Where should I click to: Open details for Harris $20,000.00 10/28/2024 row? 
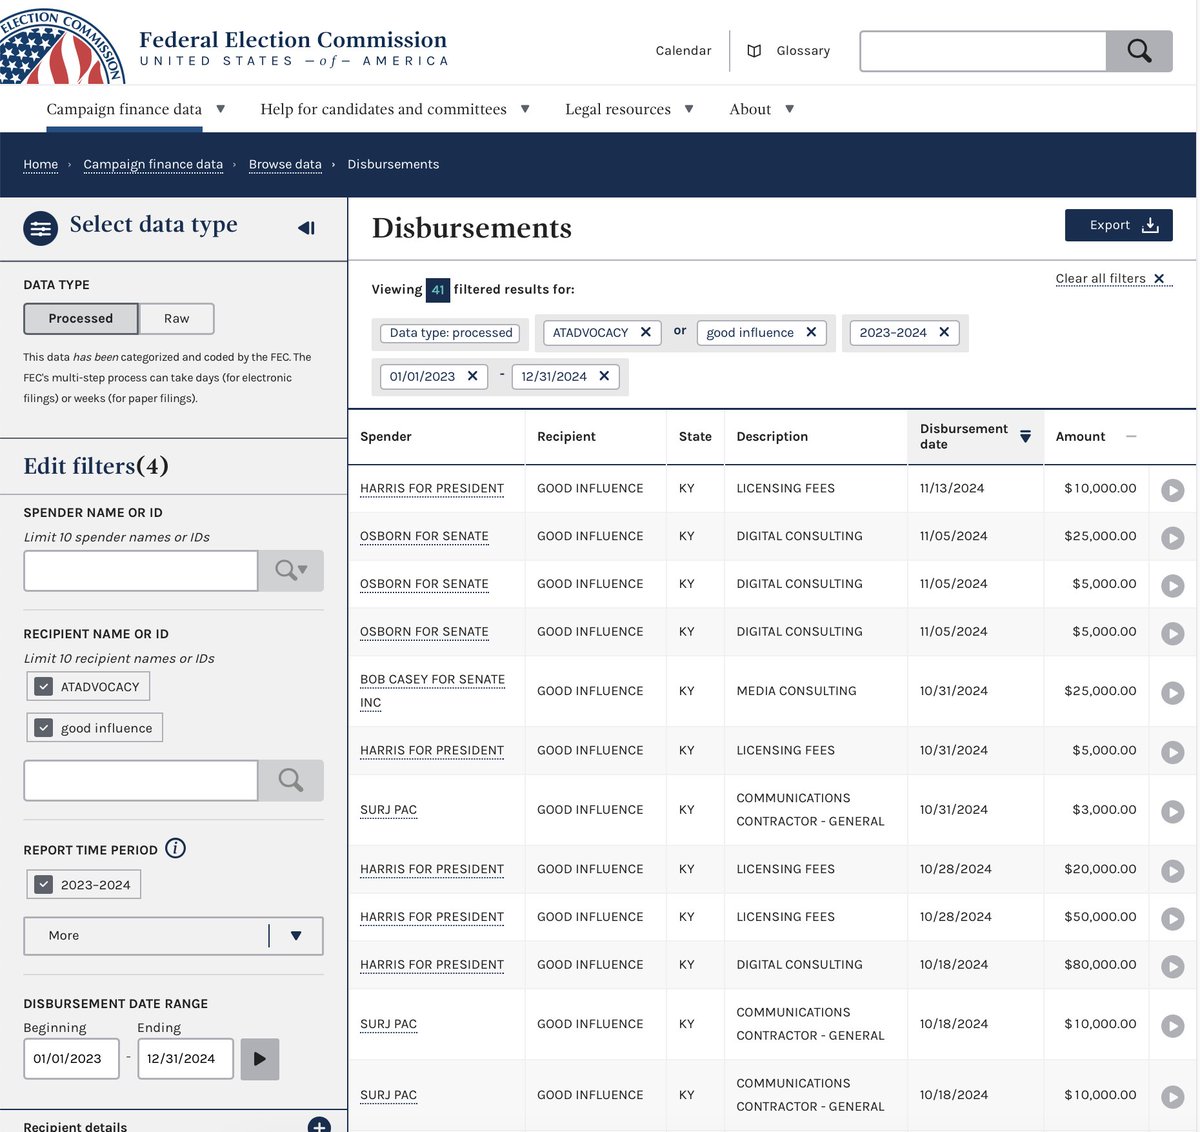click(x=1173, y=871)
